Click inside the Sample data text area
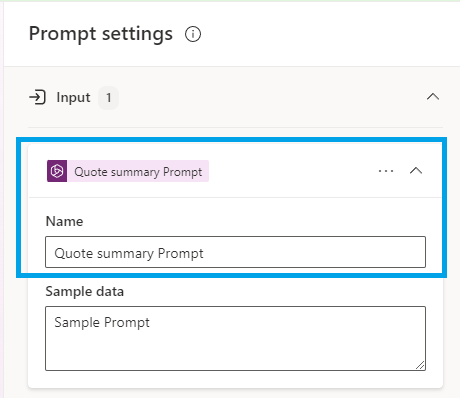 pyautogui.click(x=235, y=338)
